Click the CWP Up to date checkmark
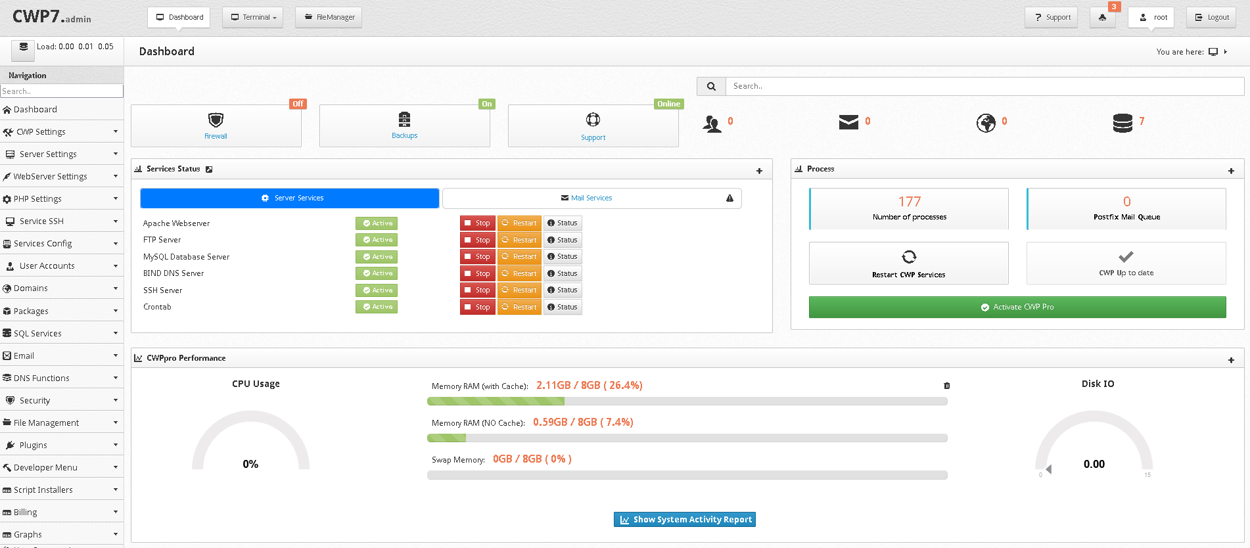 [1125, 257]
